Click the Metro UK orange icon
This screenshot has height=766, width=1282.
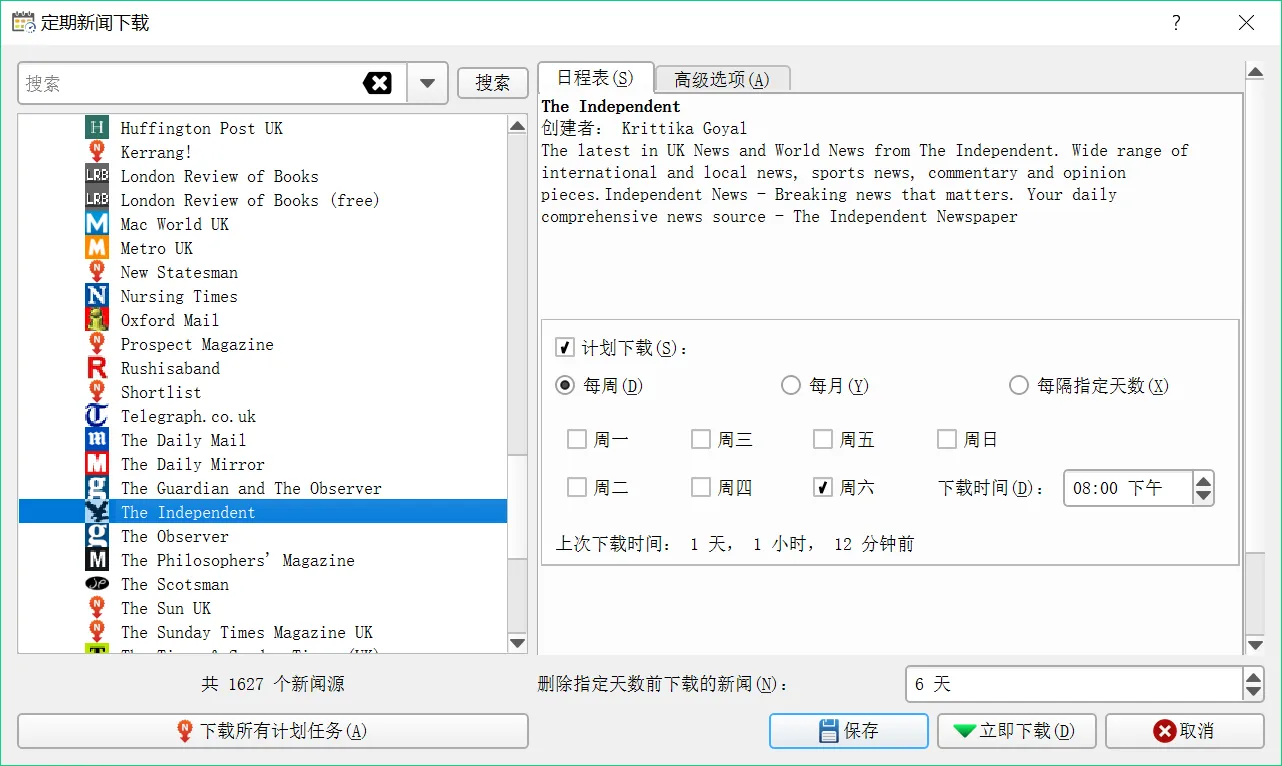coord(97,248)
